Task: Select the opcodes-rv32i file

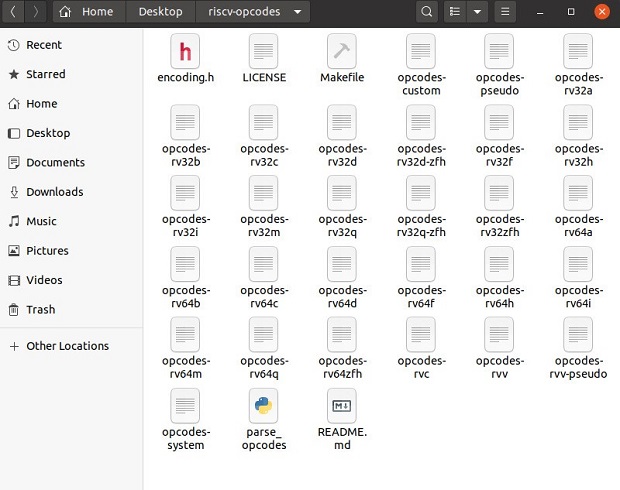Action: point(185,193)
